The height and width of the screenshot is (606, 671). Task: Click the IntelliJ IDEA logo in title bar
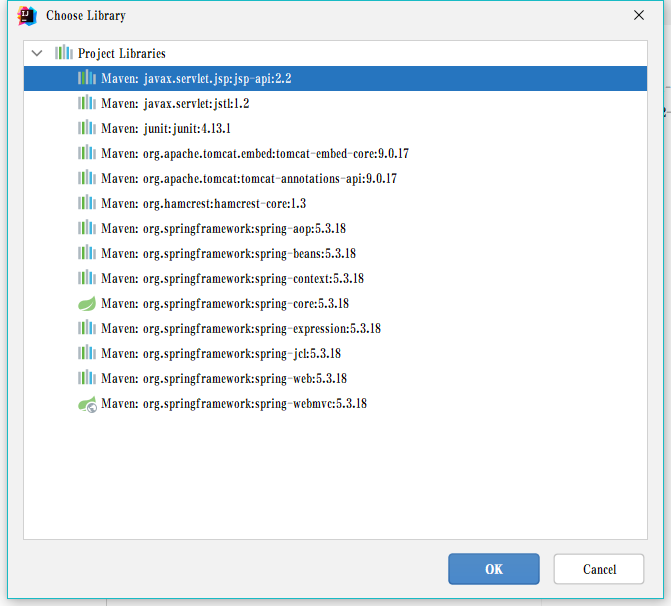[x=27, y=16]
